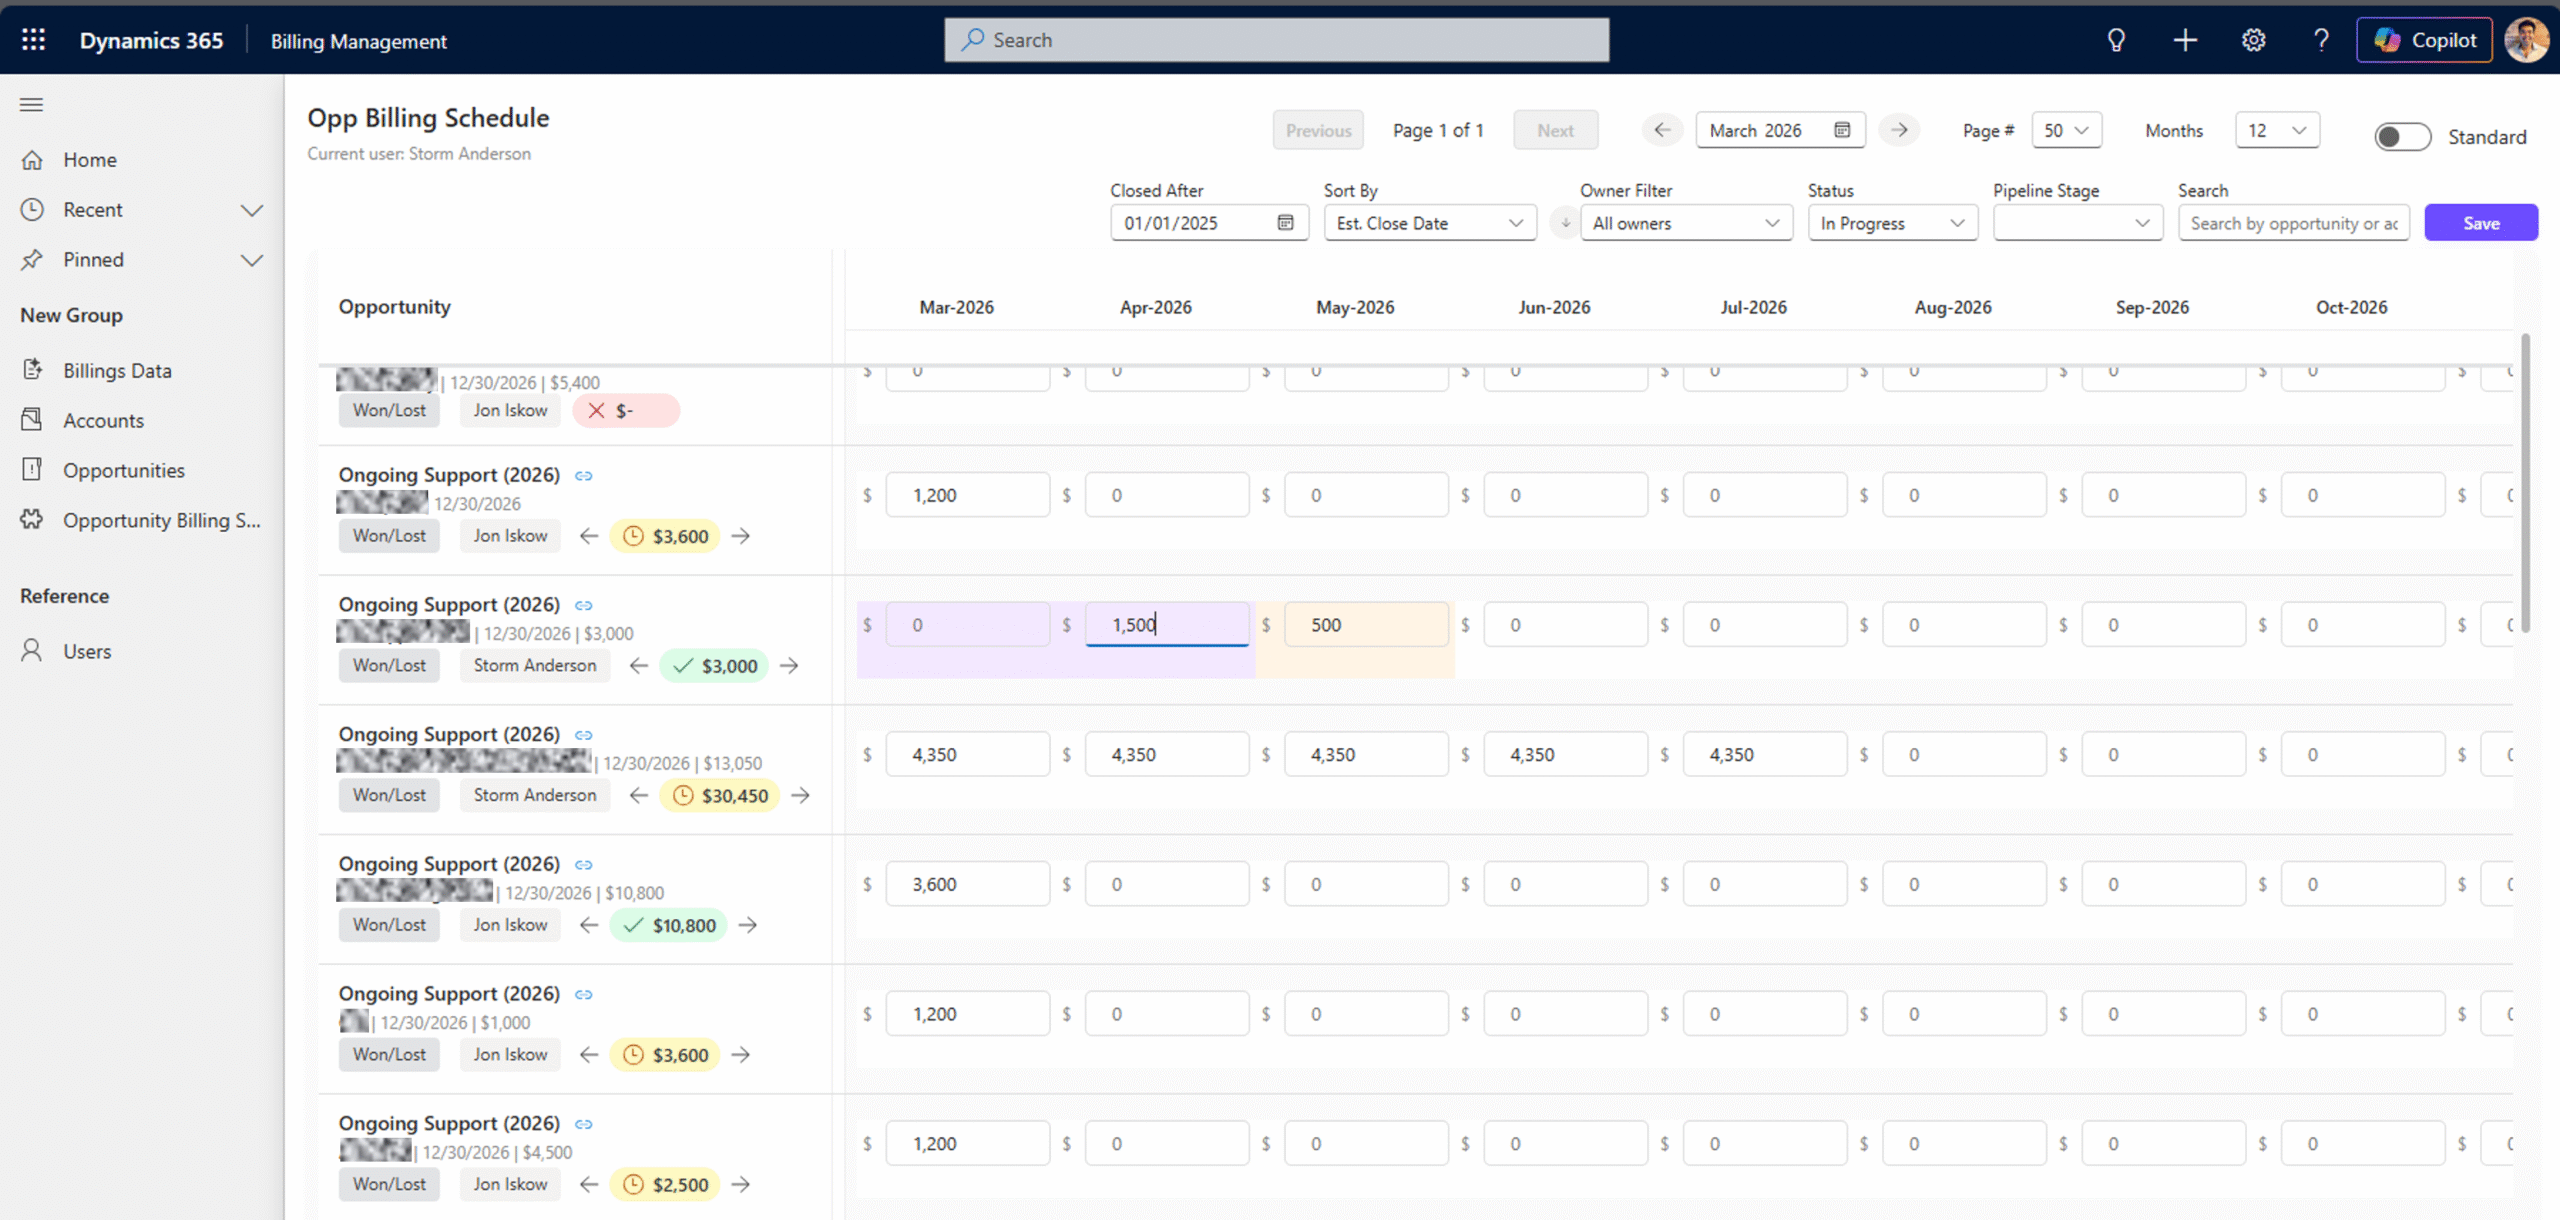Click the lightbulb assistant icon
2560x1220 pixels.
[x=2116, y=40]
